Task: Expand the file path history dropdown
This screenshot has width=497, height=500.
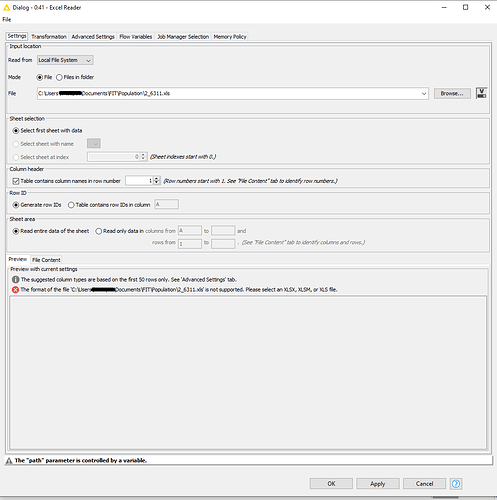Action: point(424,94)
